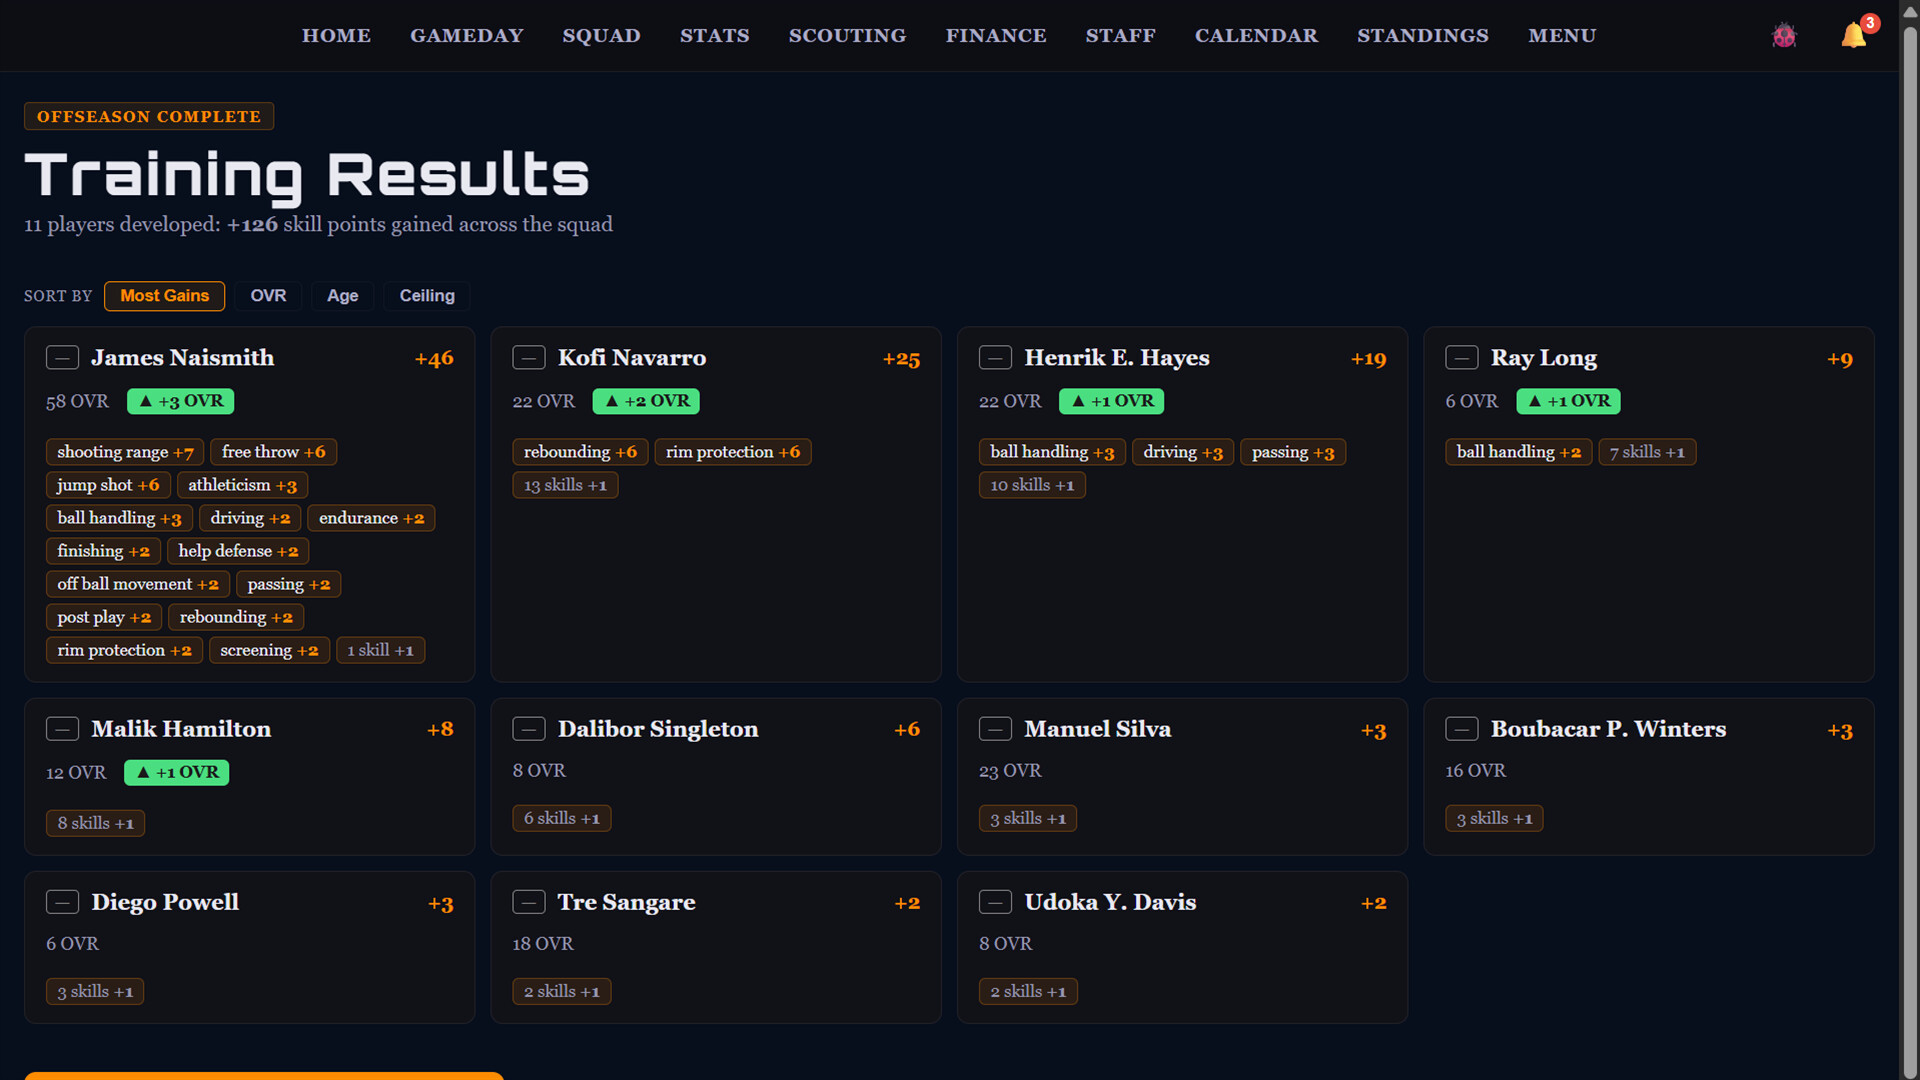The width and height of the screenshot is (1920, 1080).
Task: Click Kofi Navarro rim protection +6 chip
Action: pos(733,452)
